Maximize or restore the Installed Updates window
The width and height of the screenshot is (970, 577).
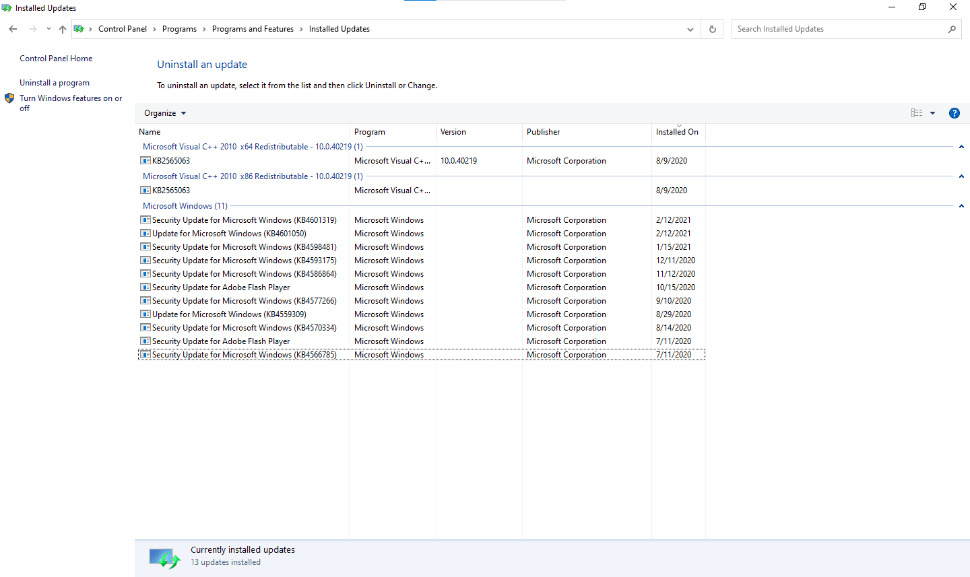click(x=922, y=7)
